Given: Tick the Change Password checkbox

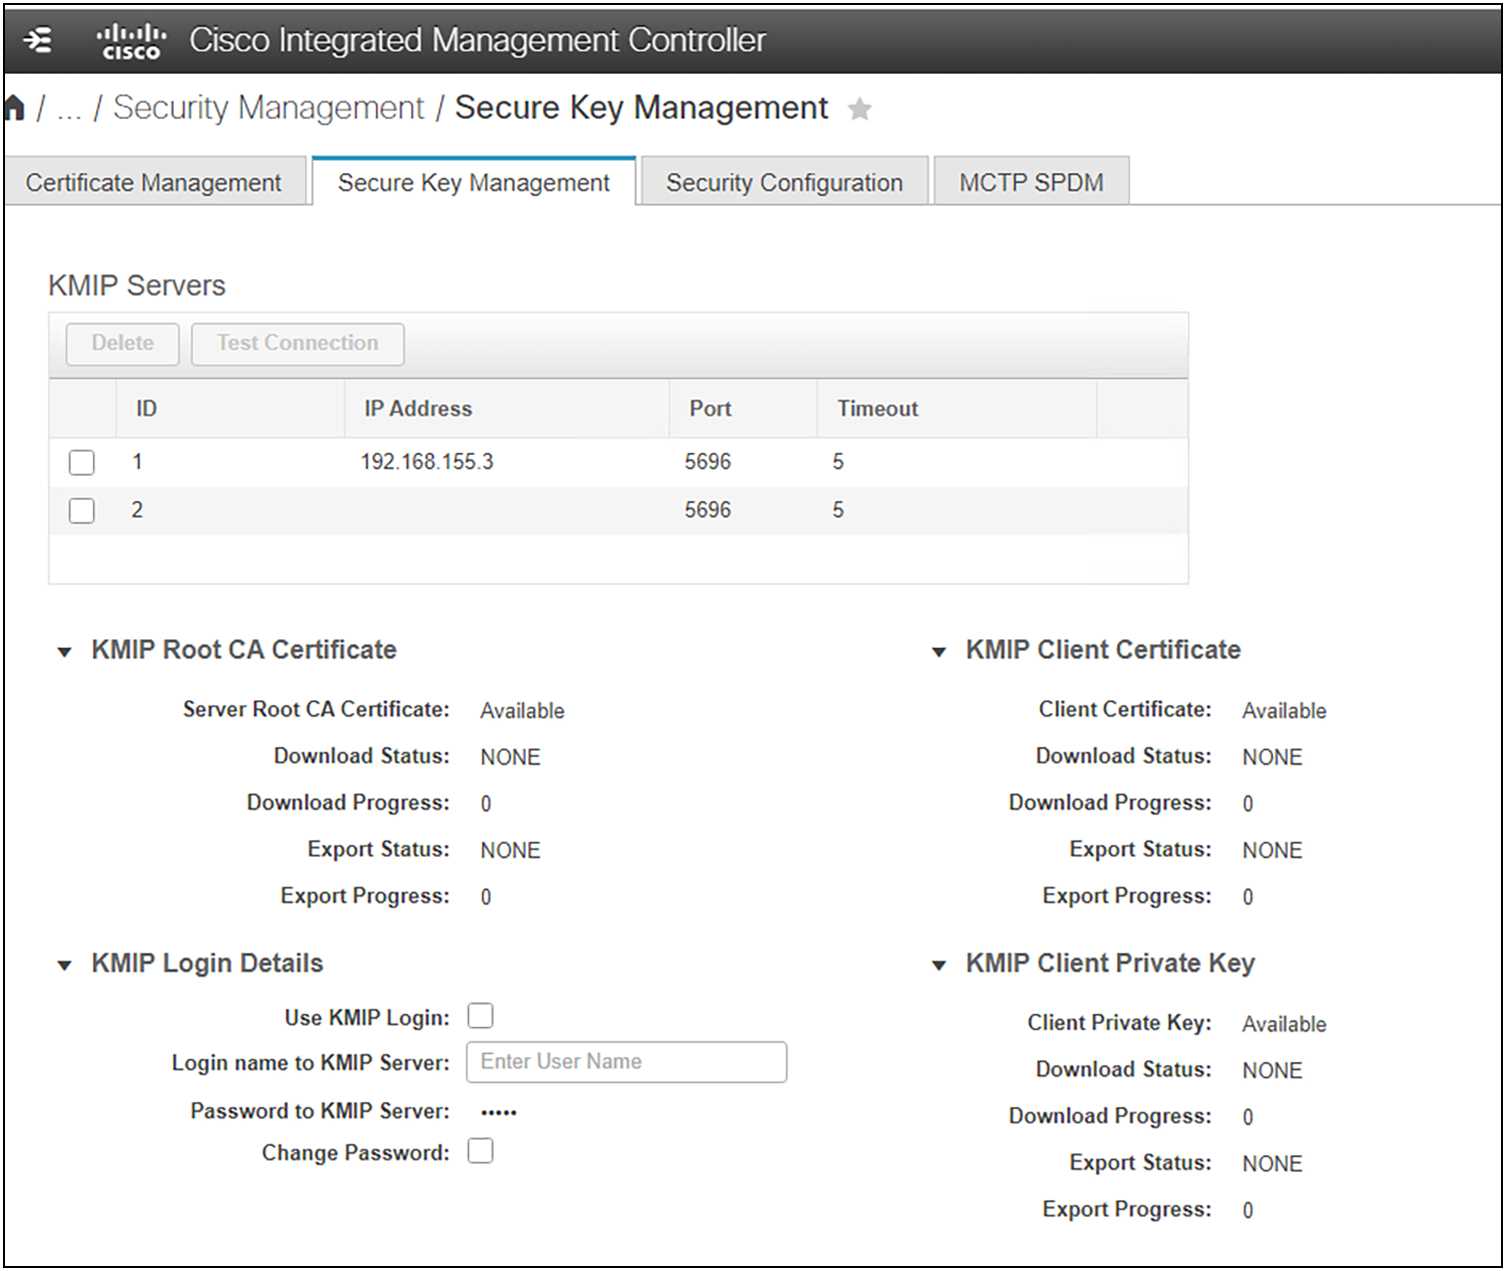Looking at the screenshot, I should pos(481,1151).
